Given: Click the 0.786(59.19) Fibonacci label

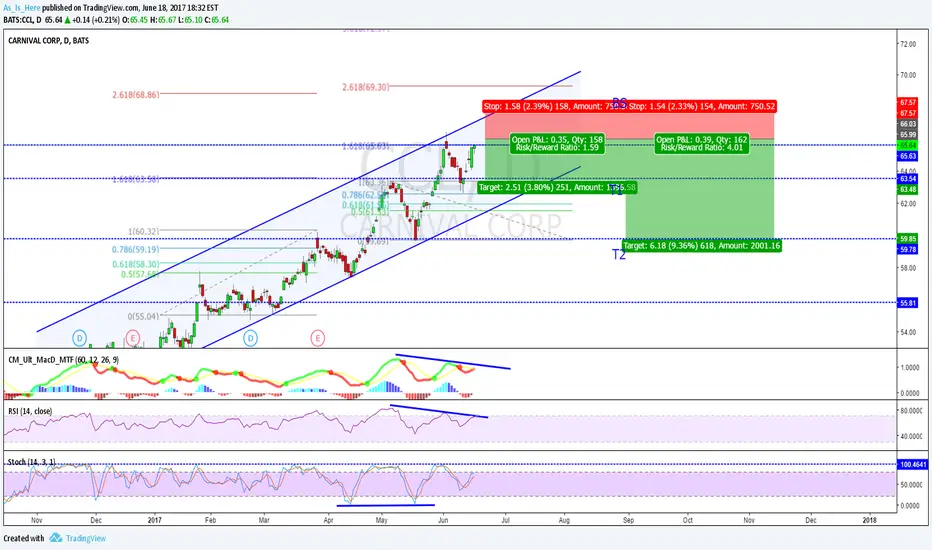Looking at the screenshot, I should (x=136, y=250).
